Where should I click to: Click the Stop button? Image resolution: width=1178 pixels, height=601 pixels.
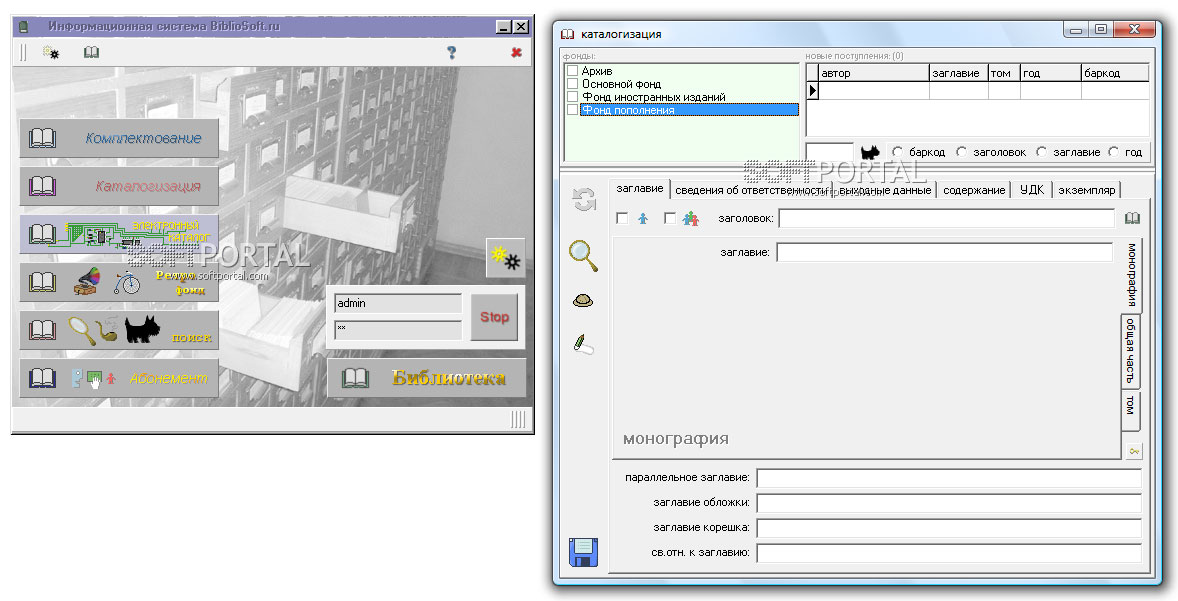[x=494, y=317]
